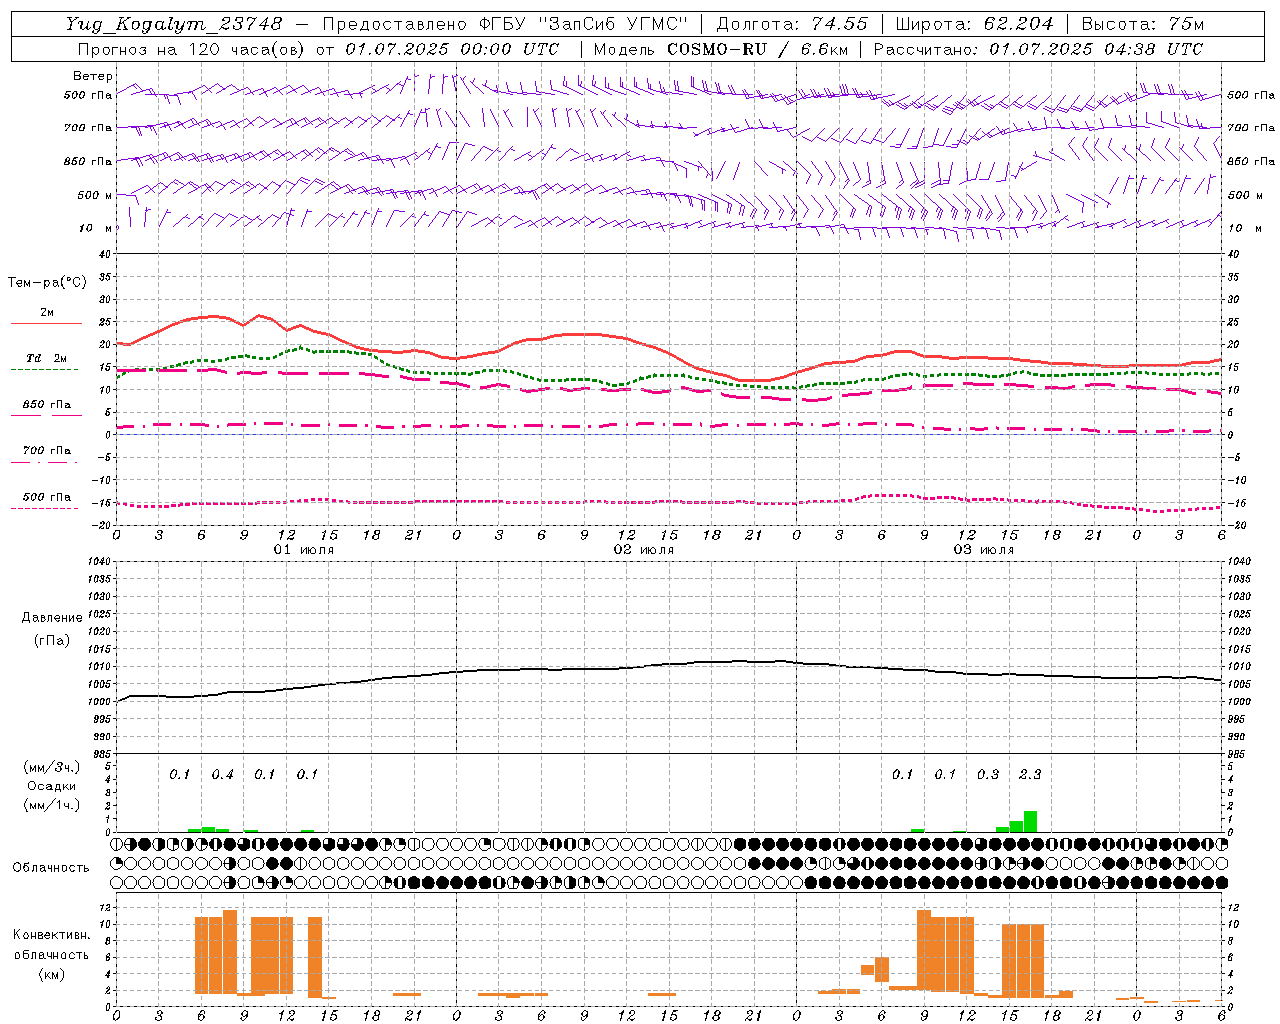Select the text Предоставлено ФГБУ "ЗапСиб УГМС"
Viewport: 1280px width, 1024px height.
(506, 24)
